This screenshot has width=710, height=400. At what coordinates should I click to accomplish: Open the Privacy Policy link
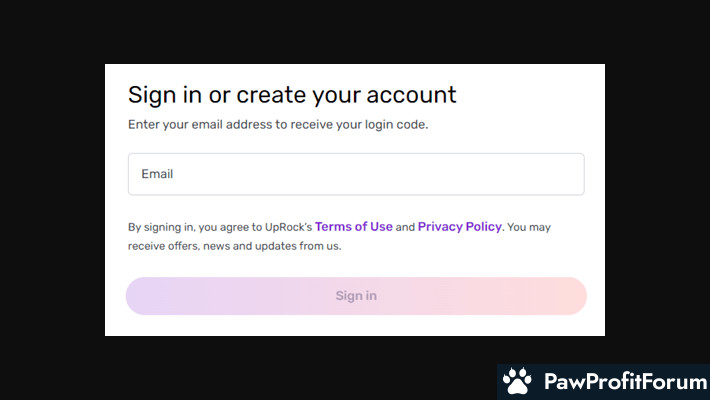point(459,227)
